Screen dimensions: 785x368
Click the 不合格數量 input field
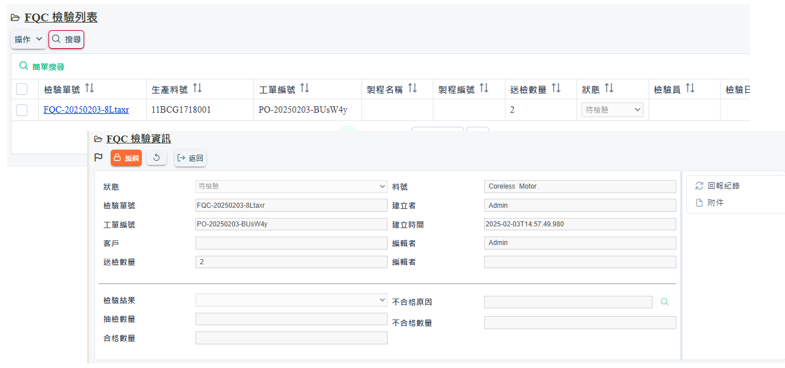click(x=580, y=322)
